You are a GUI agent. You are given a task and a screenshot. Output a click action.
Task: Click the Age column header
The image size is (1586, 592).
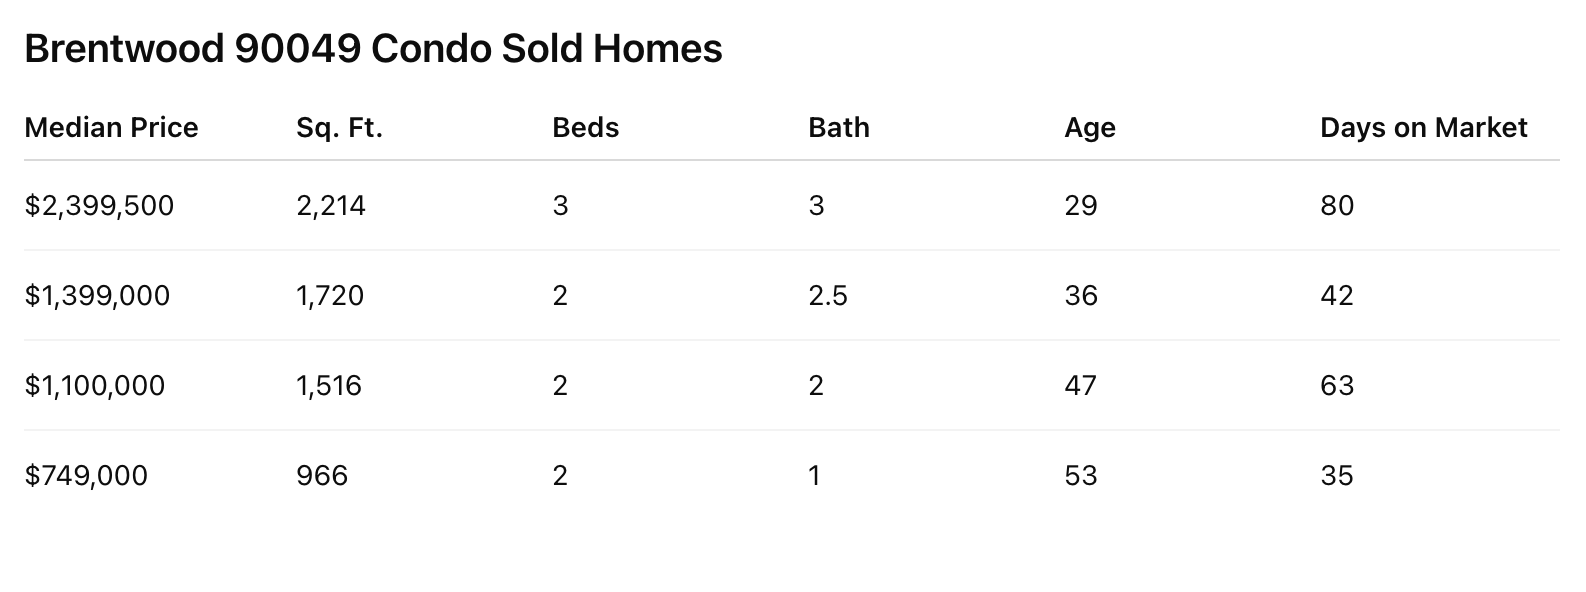click(x=1089, y=128)
